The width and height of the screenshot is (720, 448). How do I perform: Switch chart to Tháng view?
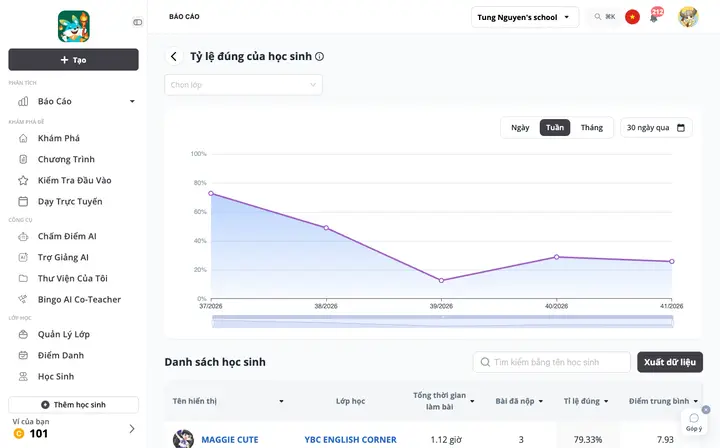[x=591, y=128]
